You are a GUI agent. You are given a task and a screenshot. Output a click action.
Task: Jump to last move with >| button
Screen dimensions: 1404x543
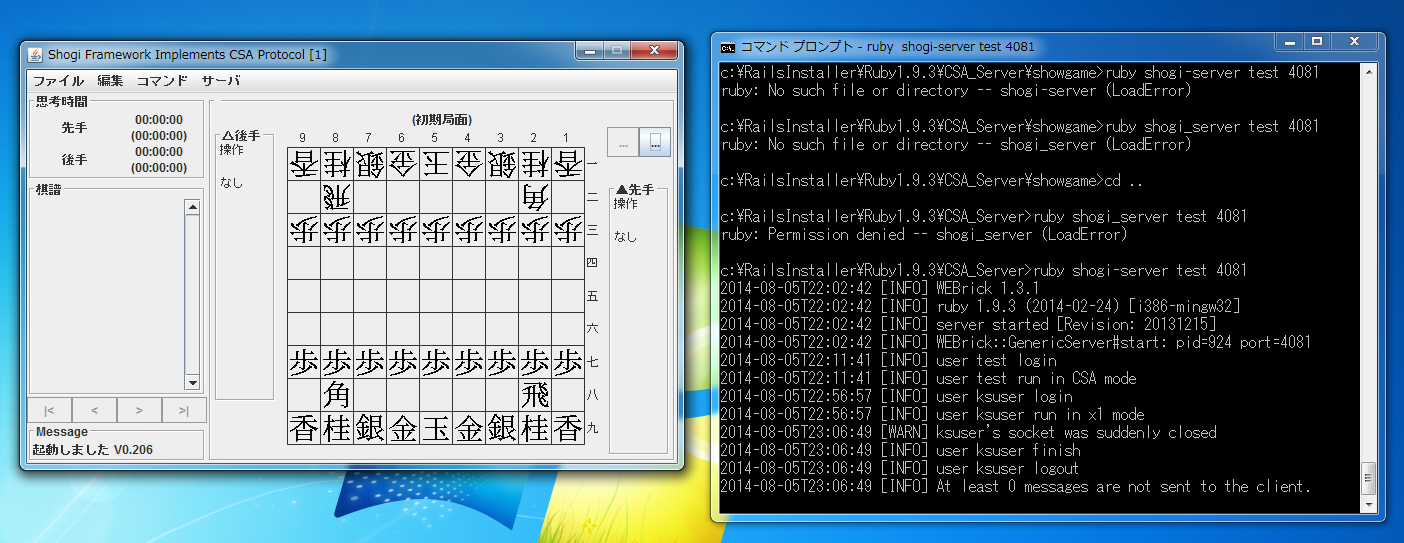coord(184,409)
